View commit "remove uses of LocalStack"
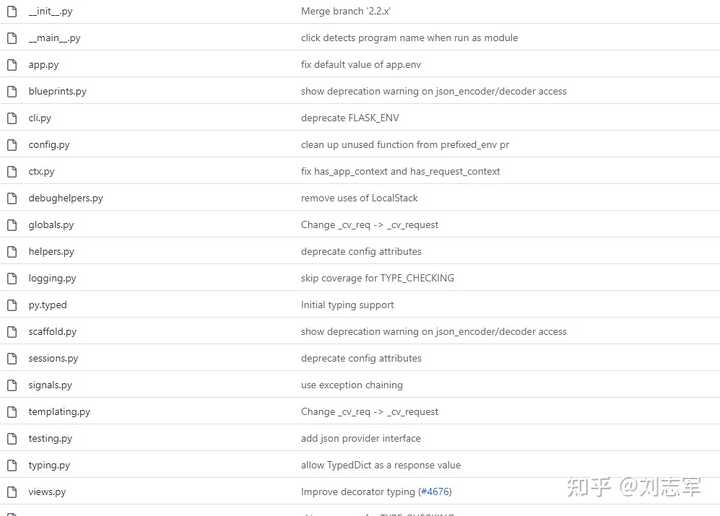This screenshot has height=516, width=720. point(359,198)
